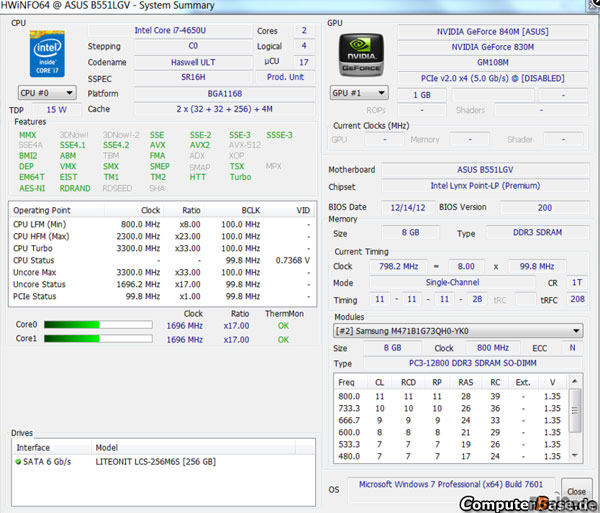Click the AES-NI feature label
Screen dimensions: 600x513
coord(32,188)
